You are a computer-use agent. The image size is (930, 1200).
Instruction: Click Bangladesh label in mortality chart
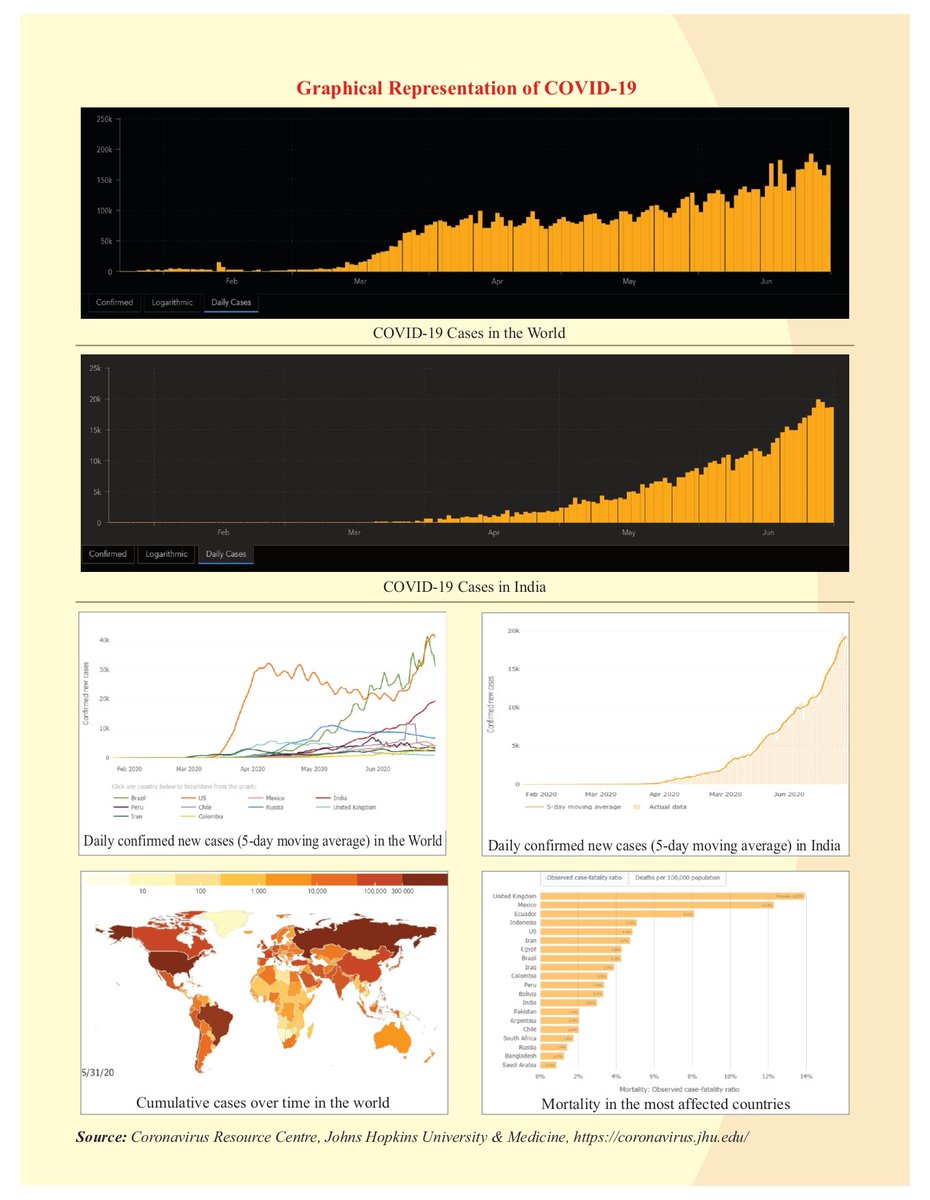click(x=520, y=1056)
